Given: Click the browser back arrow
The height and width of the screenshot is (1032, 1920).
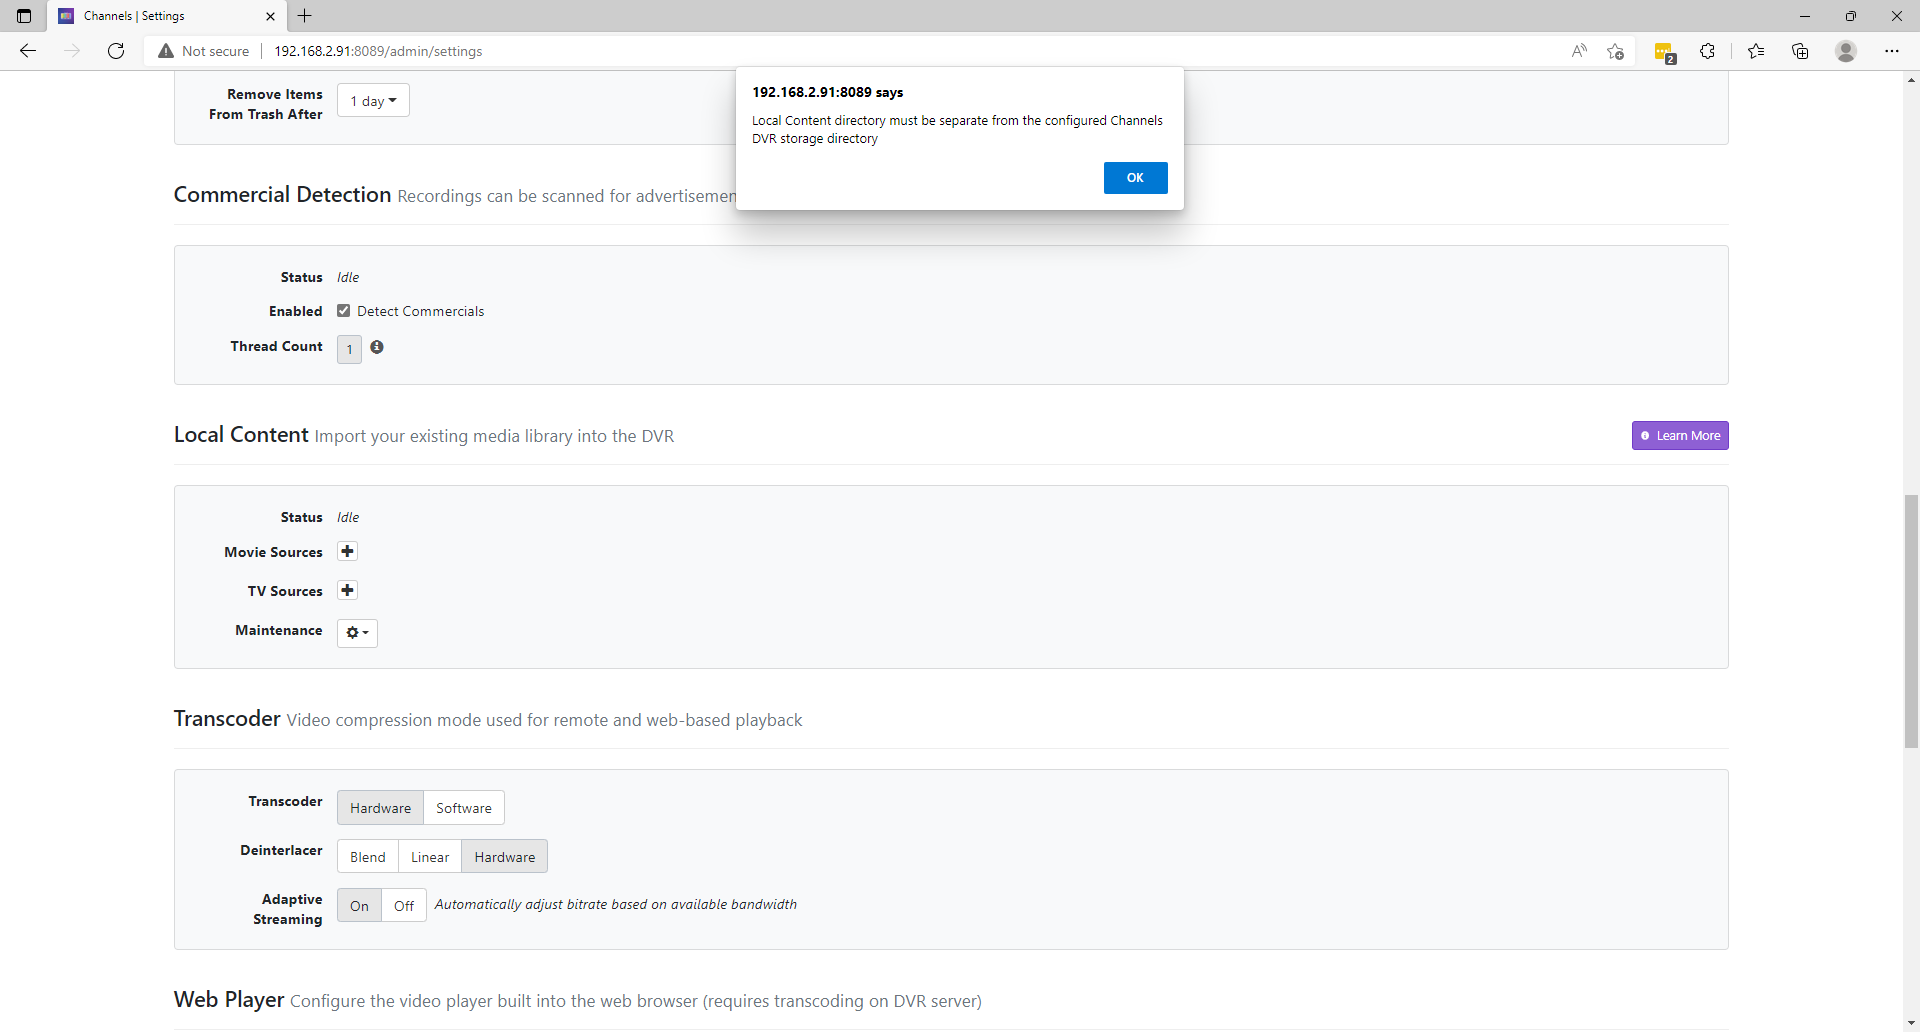Looking at the screenshot, I should [28, 51].
